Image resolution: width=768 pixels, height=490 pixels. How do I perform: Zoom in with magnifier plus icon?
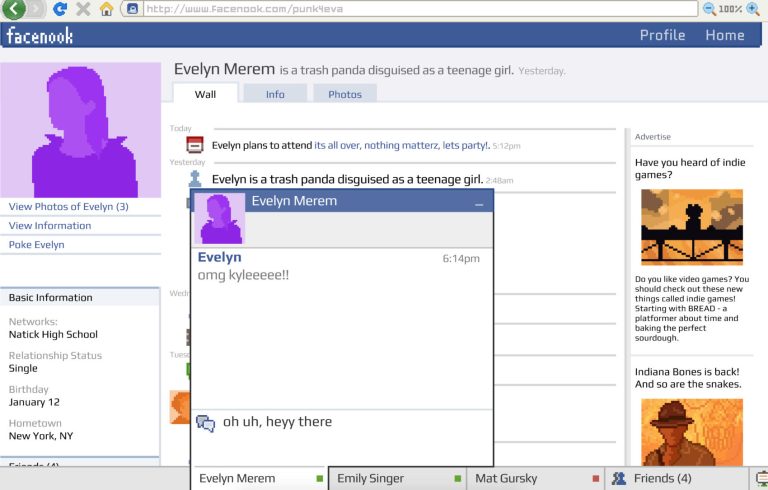coord(753,9)
